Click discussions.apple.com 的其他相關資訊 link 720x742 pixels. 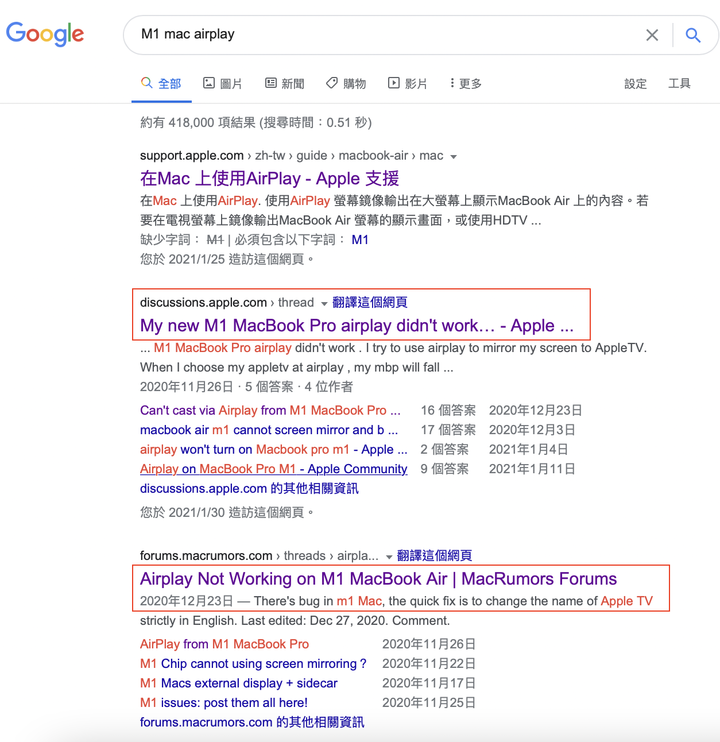tap(249, 488)
